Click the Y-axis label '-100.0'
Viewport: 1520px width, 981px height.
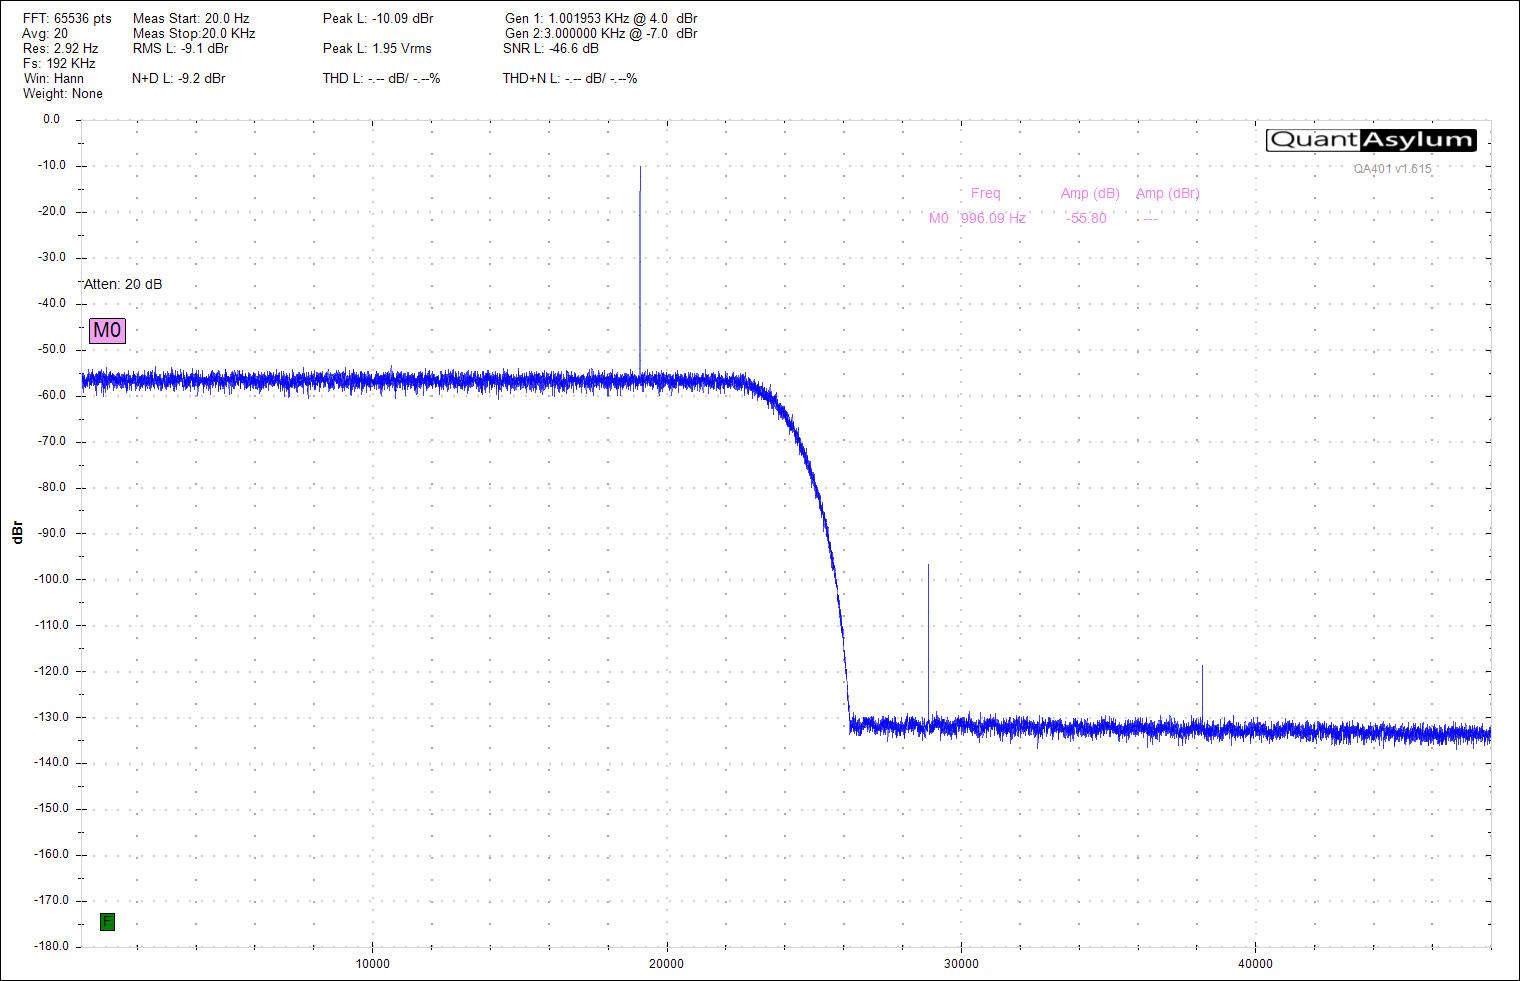(x=51, y=579)
